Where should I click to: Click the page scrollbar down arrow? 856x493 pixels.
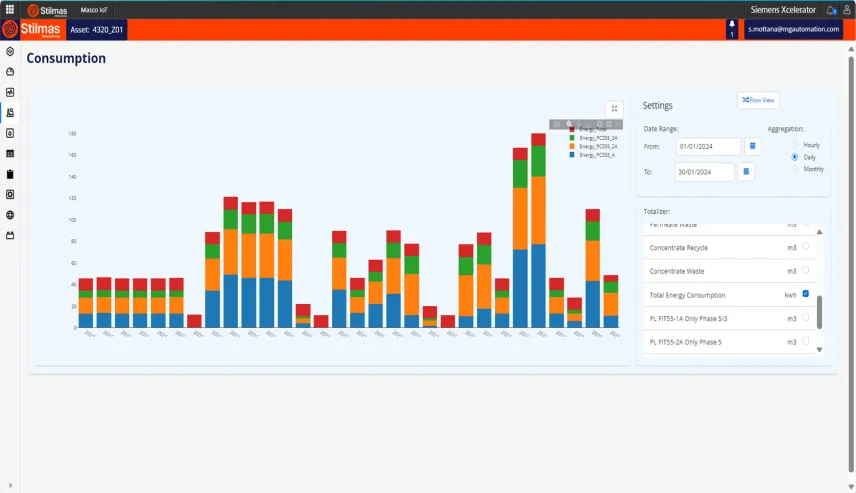(x=851, y=487)
